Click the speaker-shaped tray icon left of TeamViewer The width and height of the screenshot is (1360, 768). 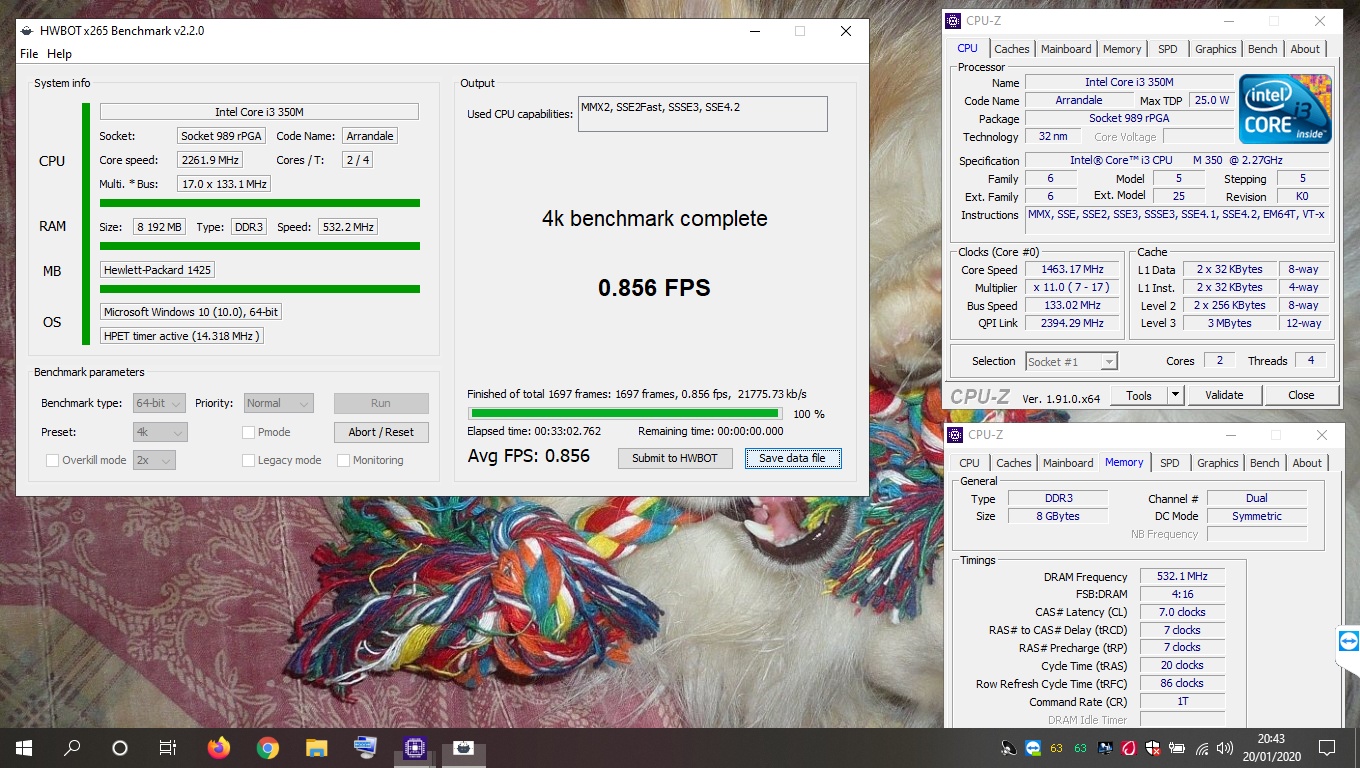(x=1008, y=748)
